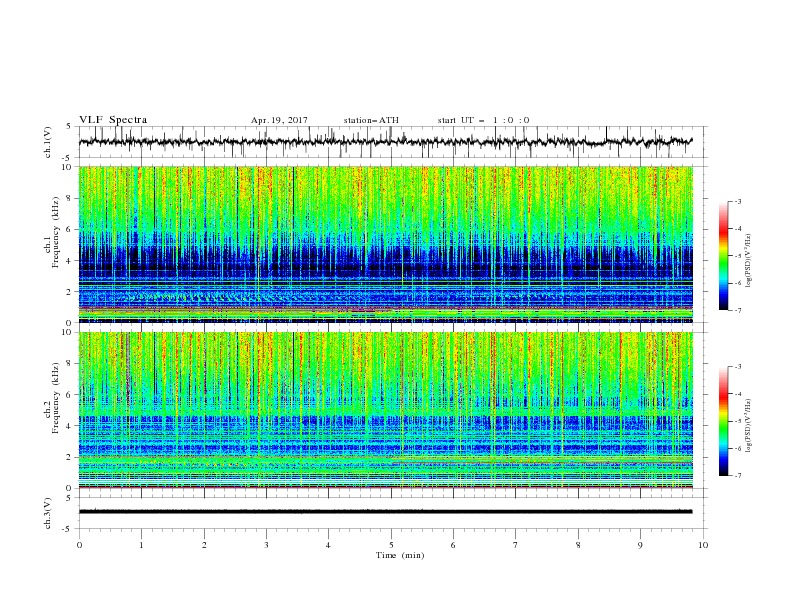Screen dimensions: 792x612
Task: Click the time axis tick label '7'
Action: (x=516, y=545)
